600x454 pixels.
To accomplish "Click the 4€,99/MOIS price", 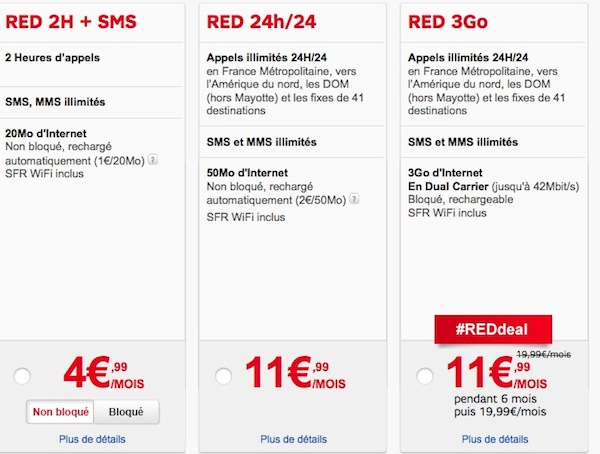I will click(104, 372).
